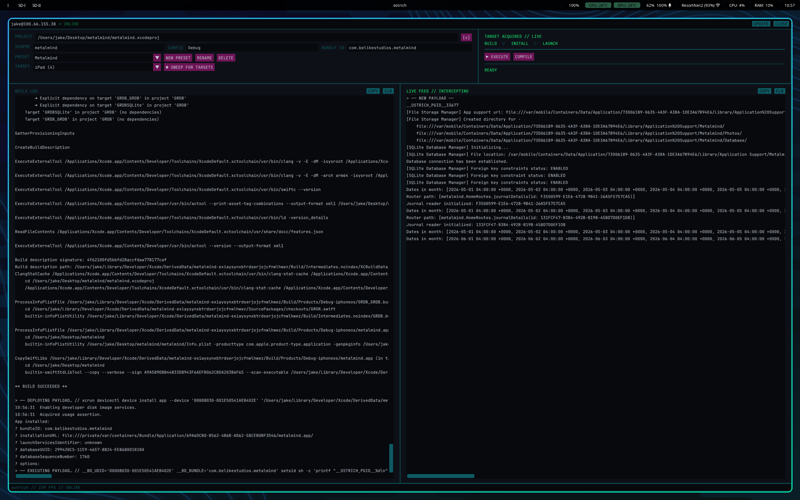Click the TARGET ACQUIRED // LIVE header
The width and height of the screenshot is (800, 500).
513,36
